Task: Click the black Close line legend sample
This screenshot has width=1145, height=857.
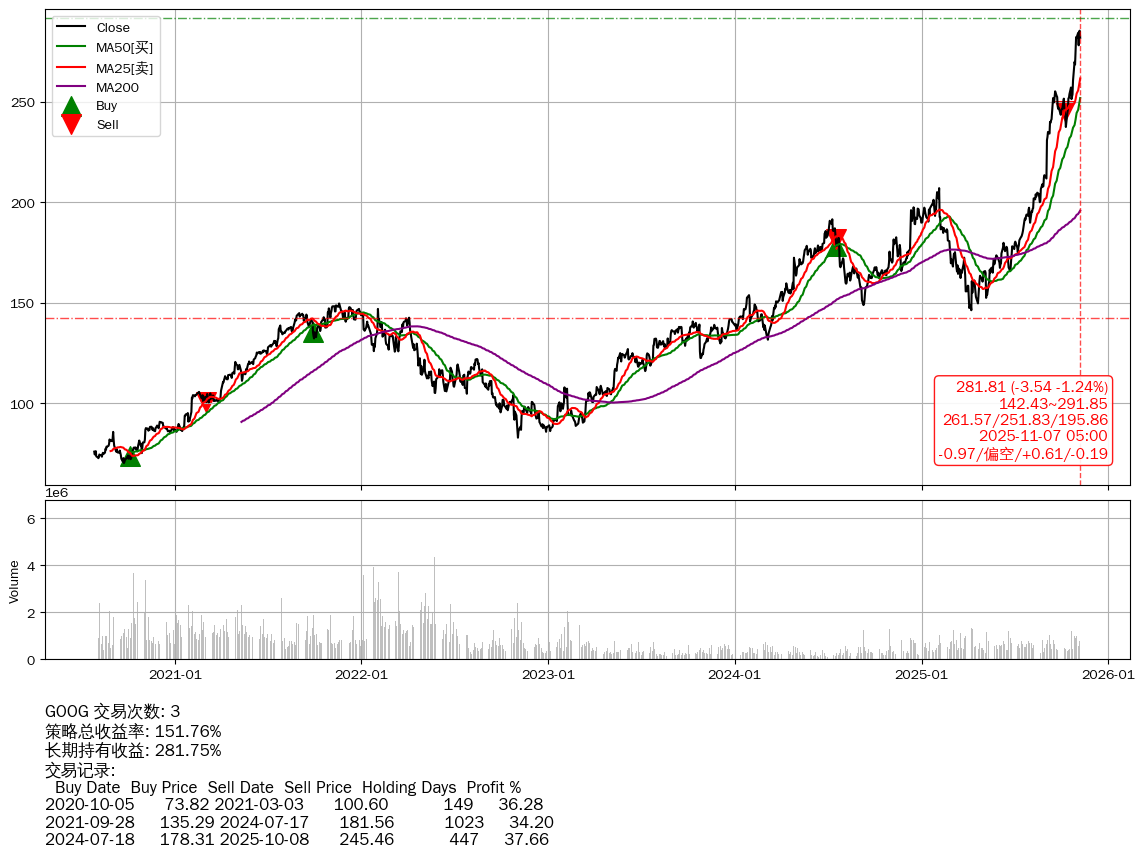Action: coord(71,28)
